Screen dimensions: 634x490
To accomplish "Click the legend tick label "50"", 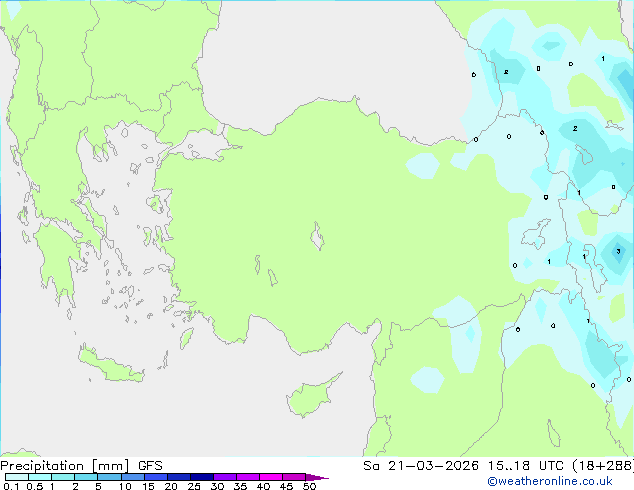I will pyautogui.click(x=309, y=486).
